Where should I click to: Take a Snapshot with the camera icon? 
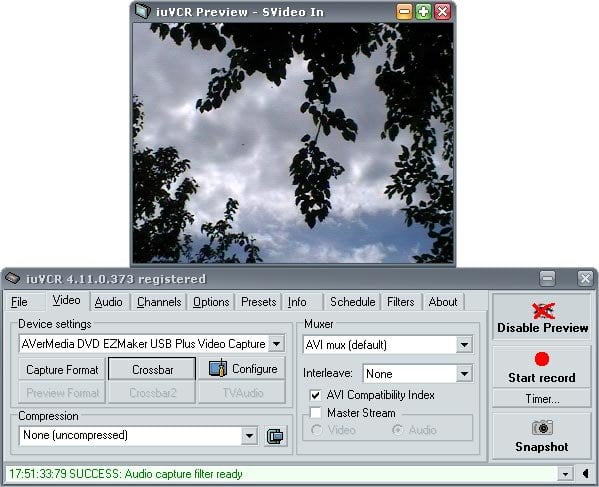(x=542, y=427)
